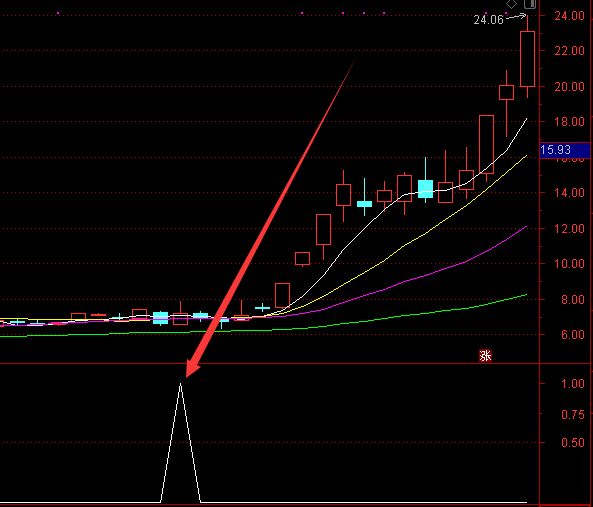
Task: Select the 24.06 high price label
Action: (x=488, y=20)
